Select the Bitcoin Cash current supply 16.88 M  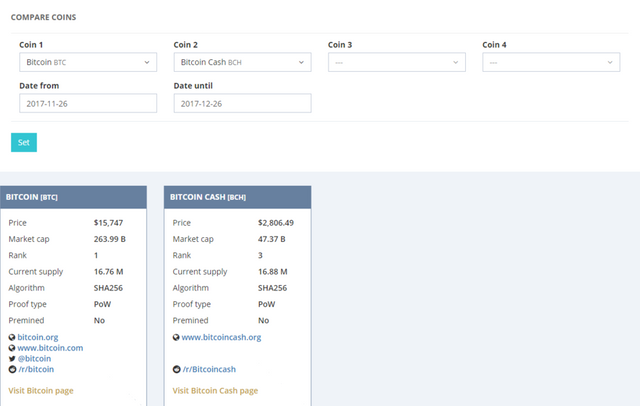273,272
